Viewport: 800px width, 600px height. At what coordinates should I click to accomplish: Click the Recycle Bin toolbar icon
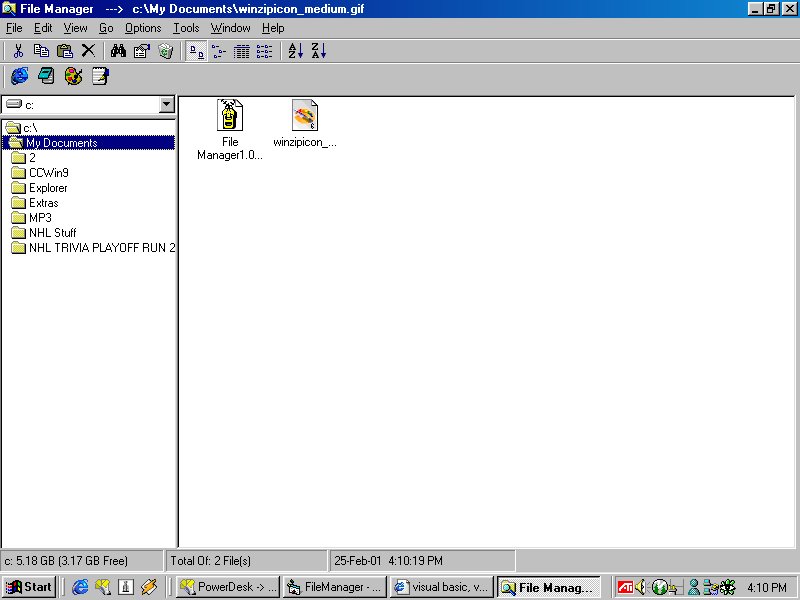[x=166, y=51]
